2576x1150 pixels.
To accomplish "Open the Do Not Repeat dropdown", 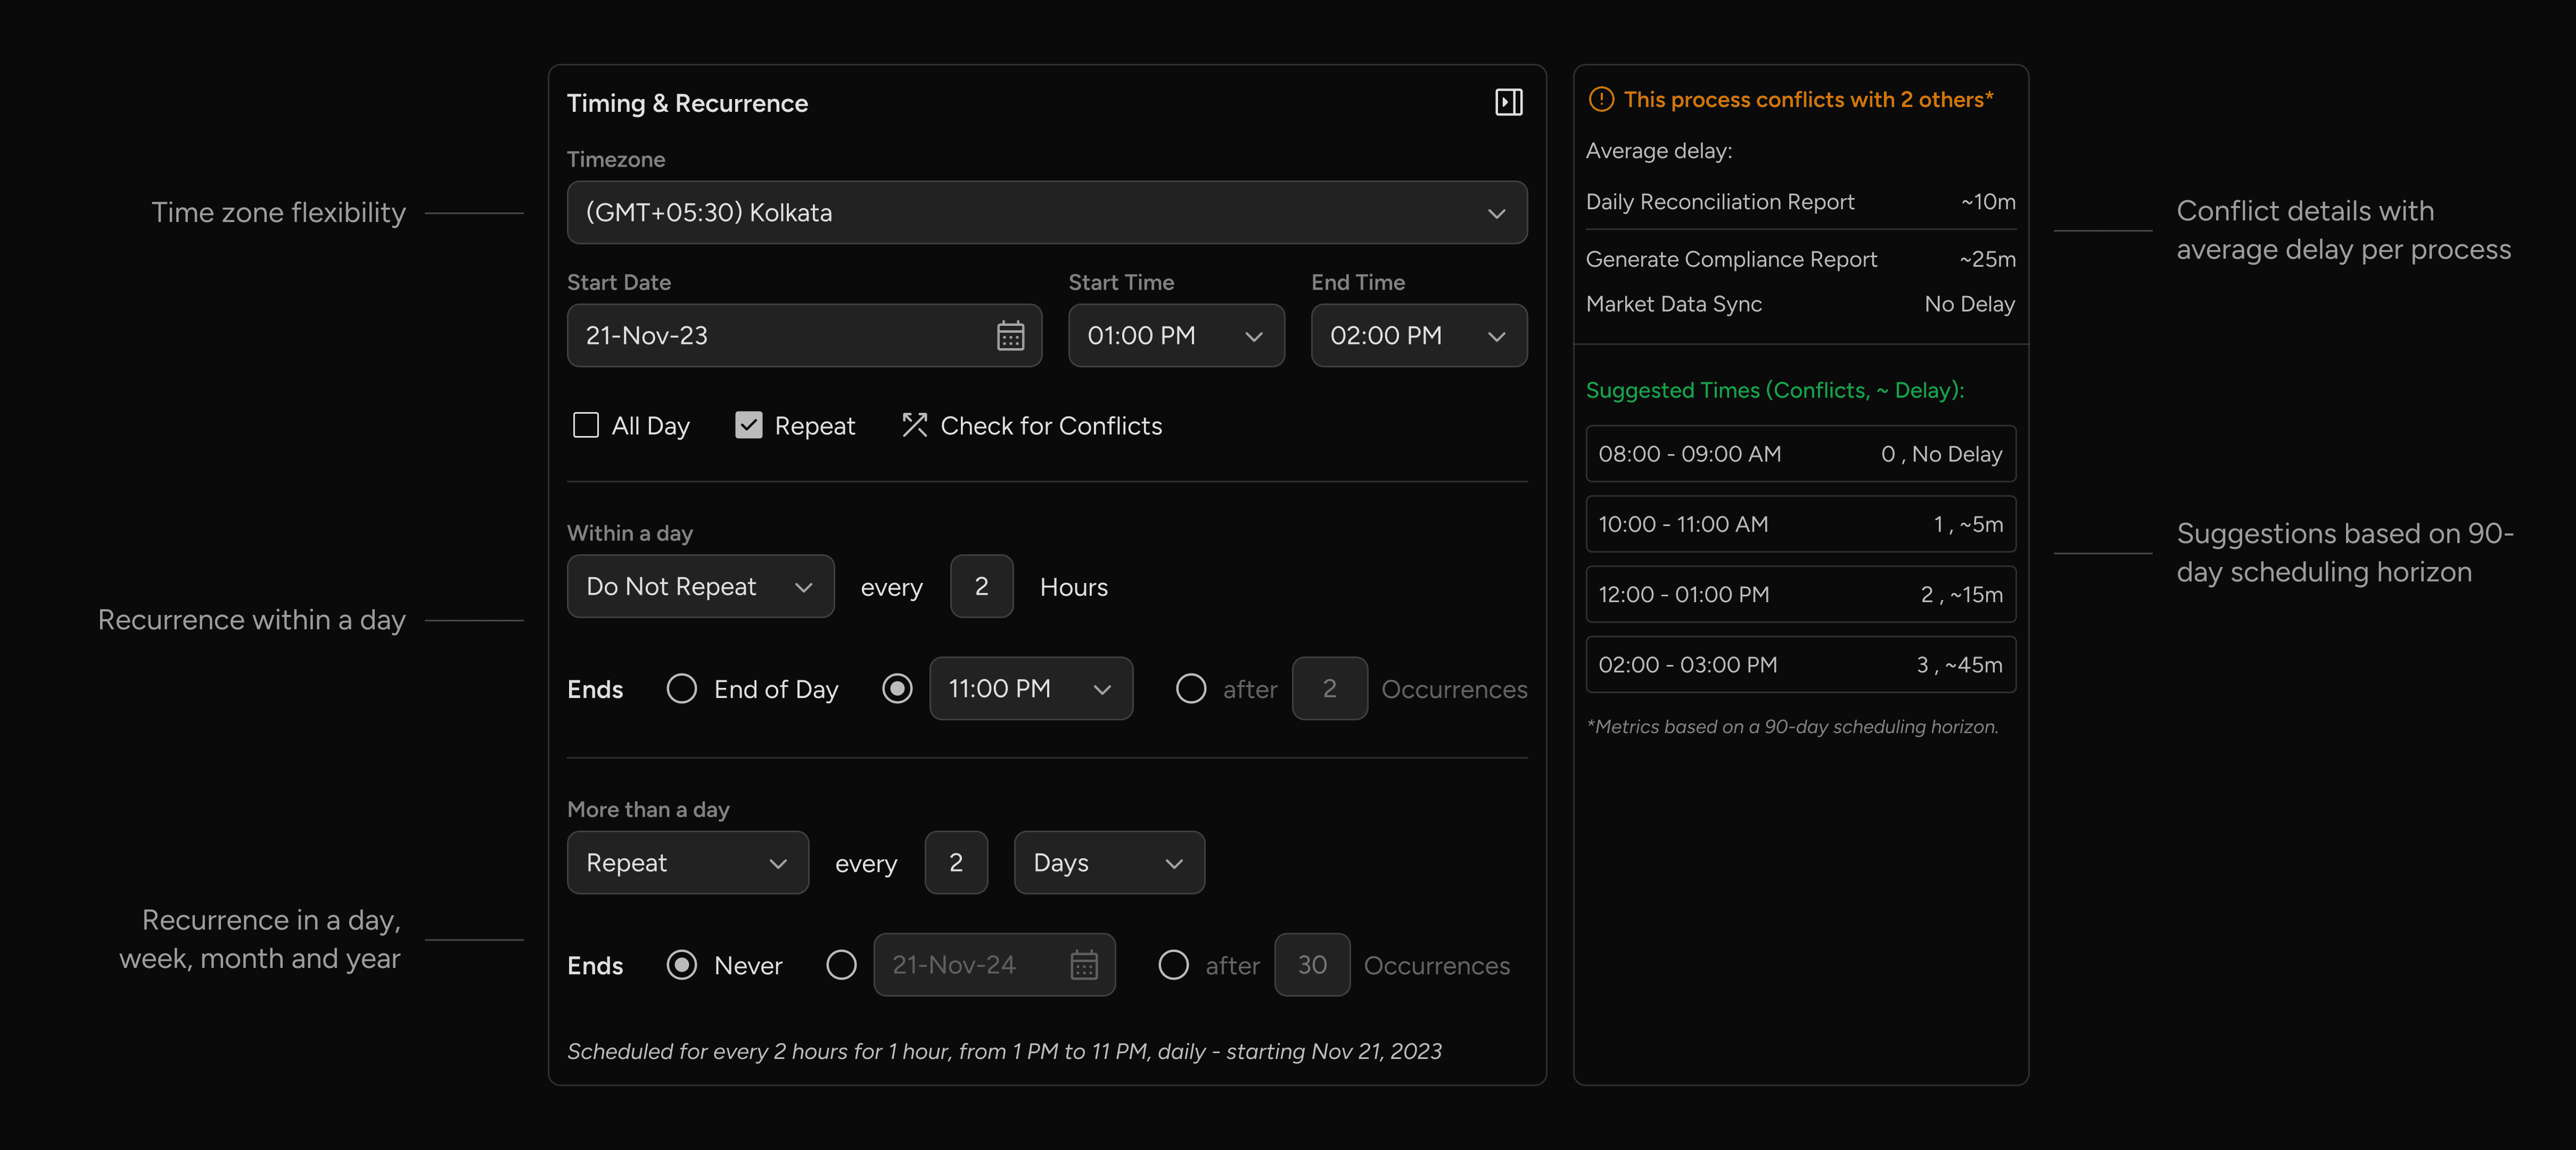I will (x=700, y=586).
